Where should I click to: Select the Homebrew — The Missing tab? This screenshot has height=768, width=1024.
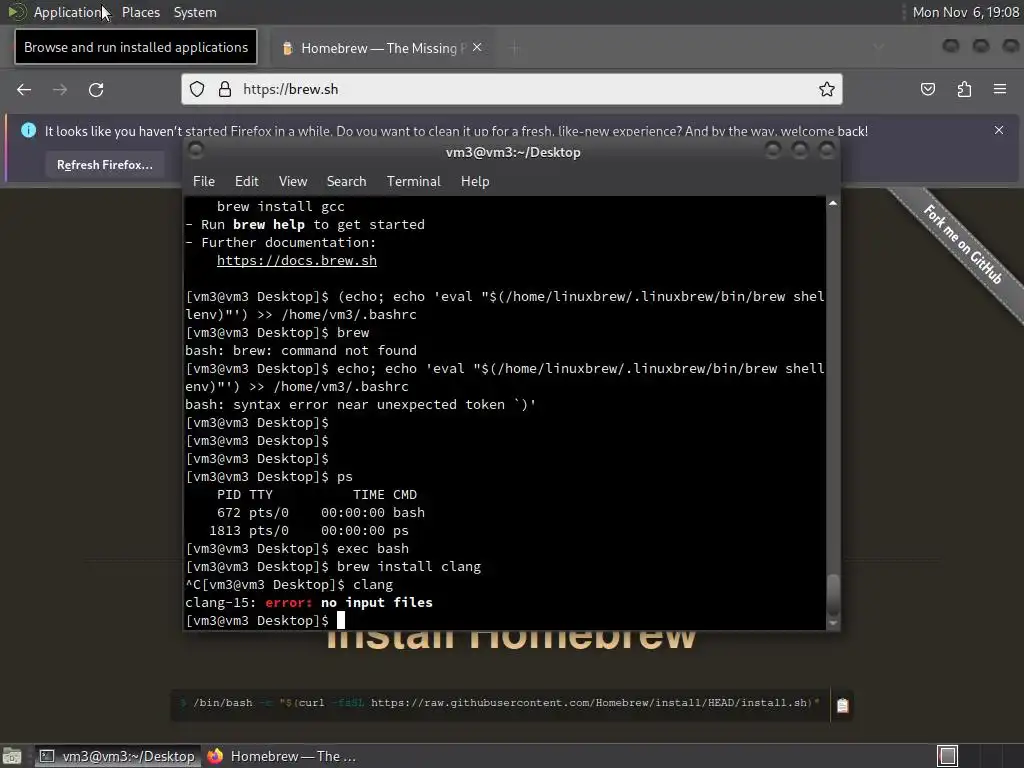pos(382,48)
